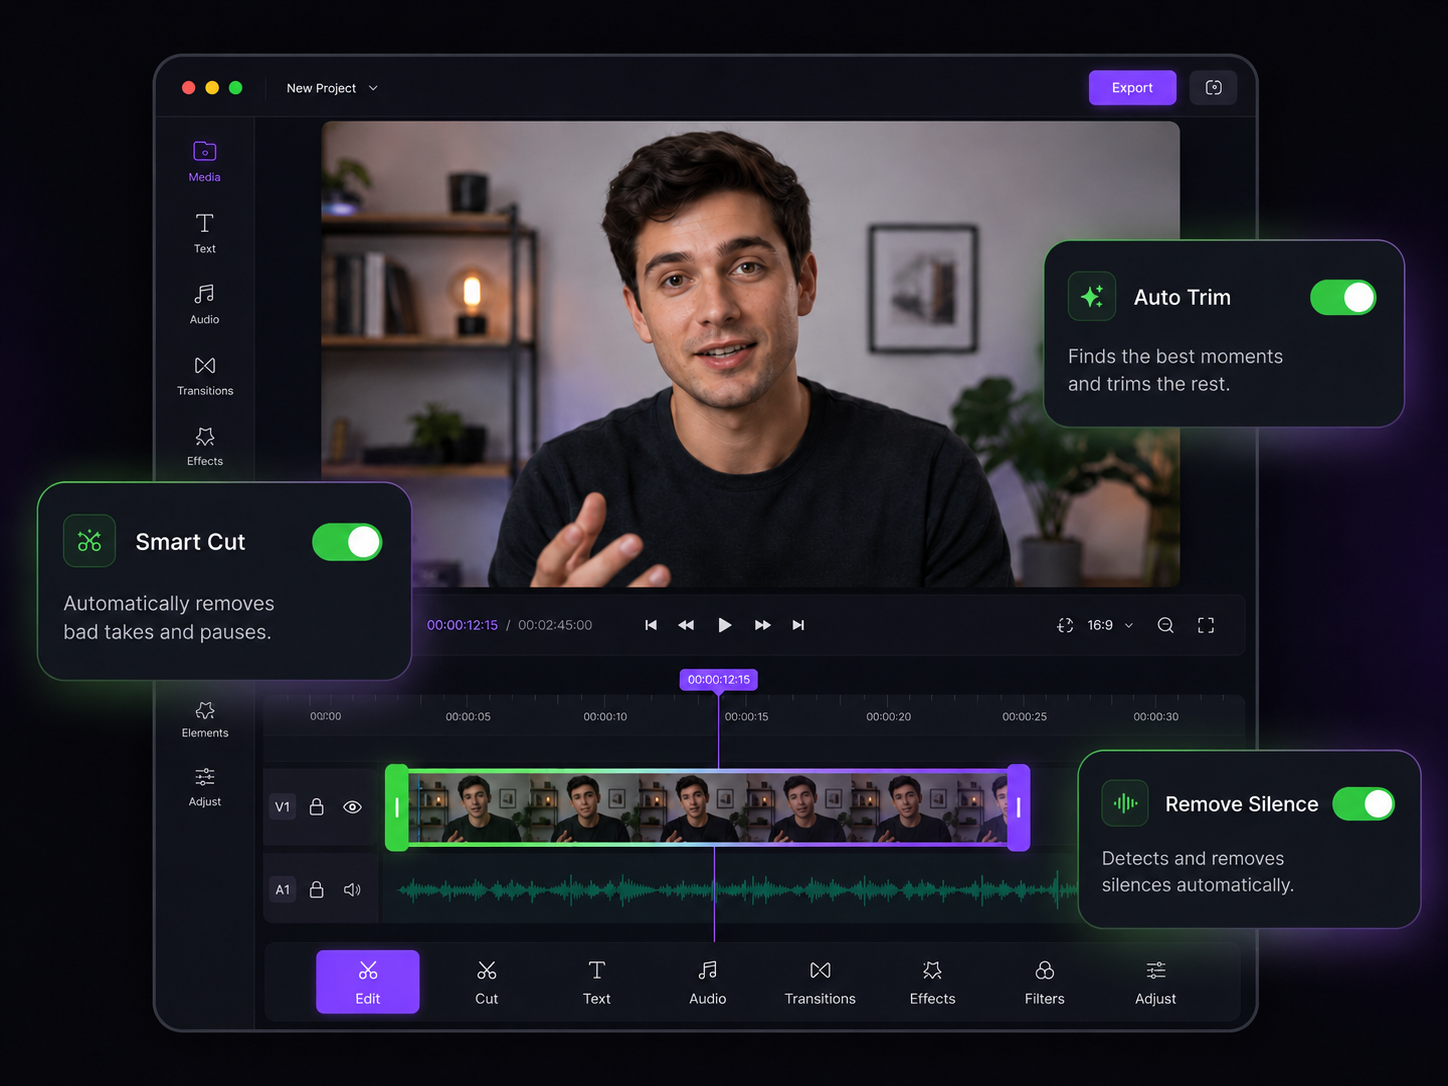1448x1086 pixels.
Task: Open the Elements panel in sidebar
Action: click(x=205, y=720)
